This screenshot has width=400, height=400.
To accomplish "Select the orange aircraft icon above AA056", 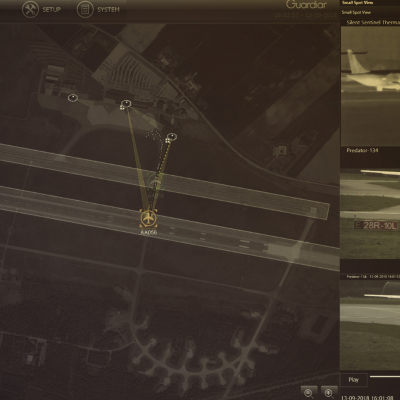I will pos(148,218).
